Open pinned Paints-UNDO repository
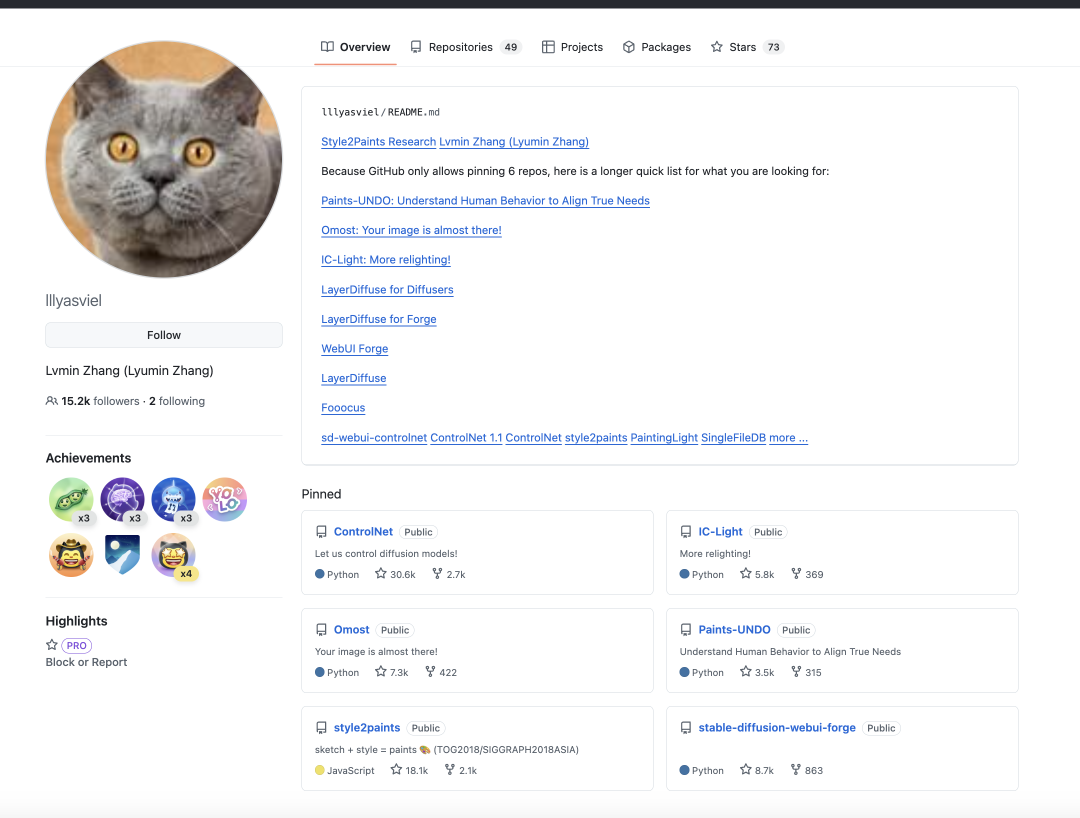Image resolution: width=1080 pixels, height=818 pixels. [734, 629]
